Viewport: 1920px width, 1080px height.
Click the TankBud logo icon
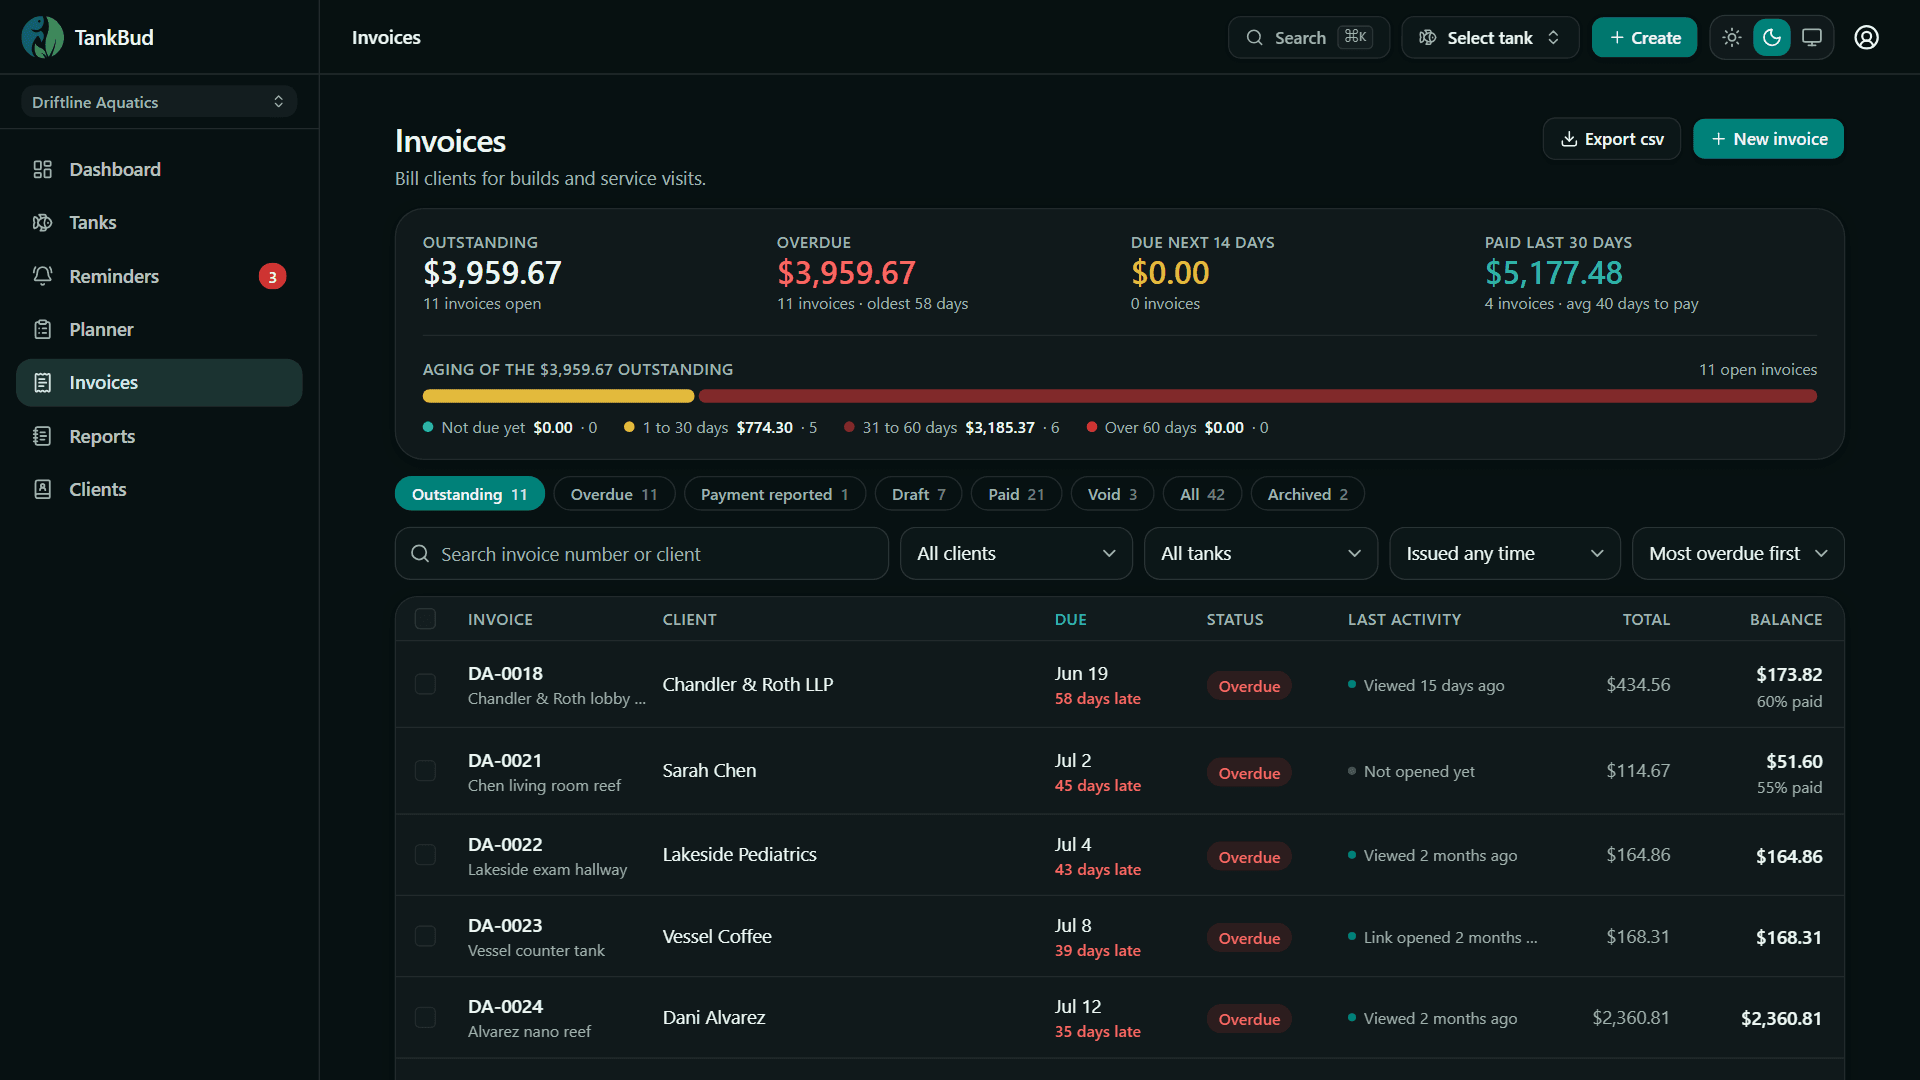pos(42,37)
